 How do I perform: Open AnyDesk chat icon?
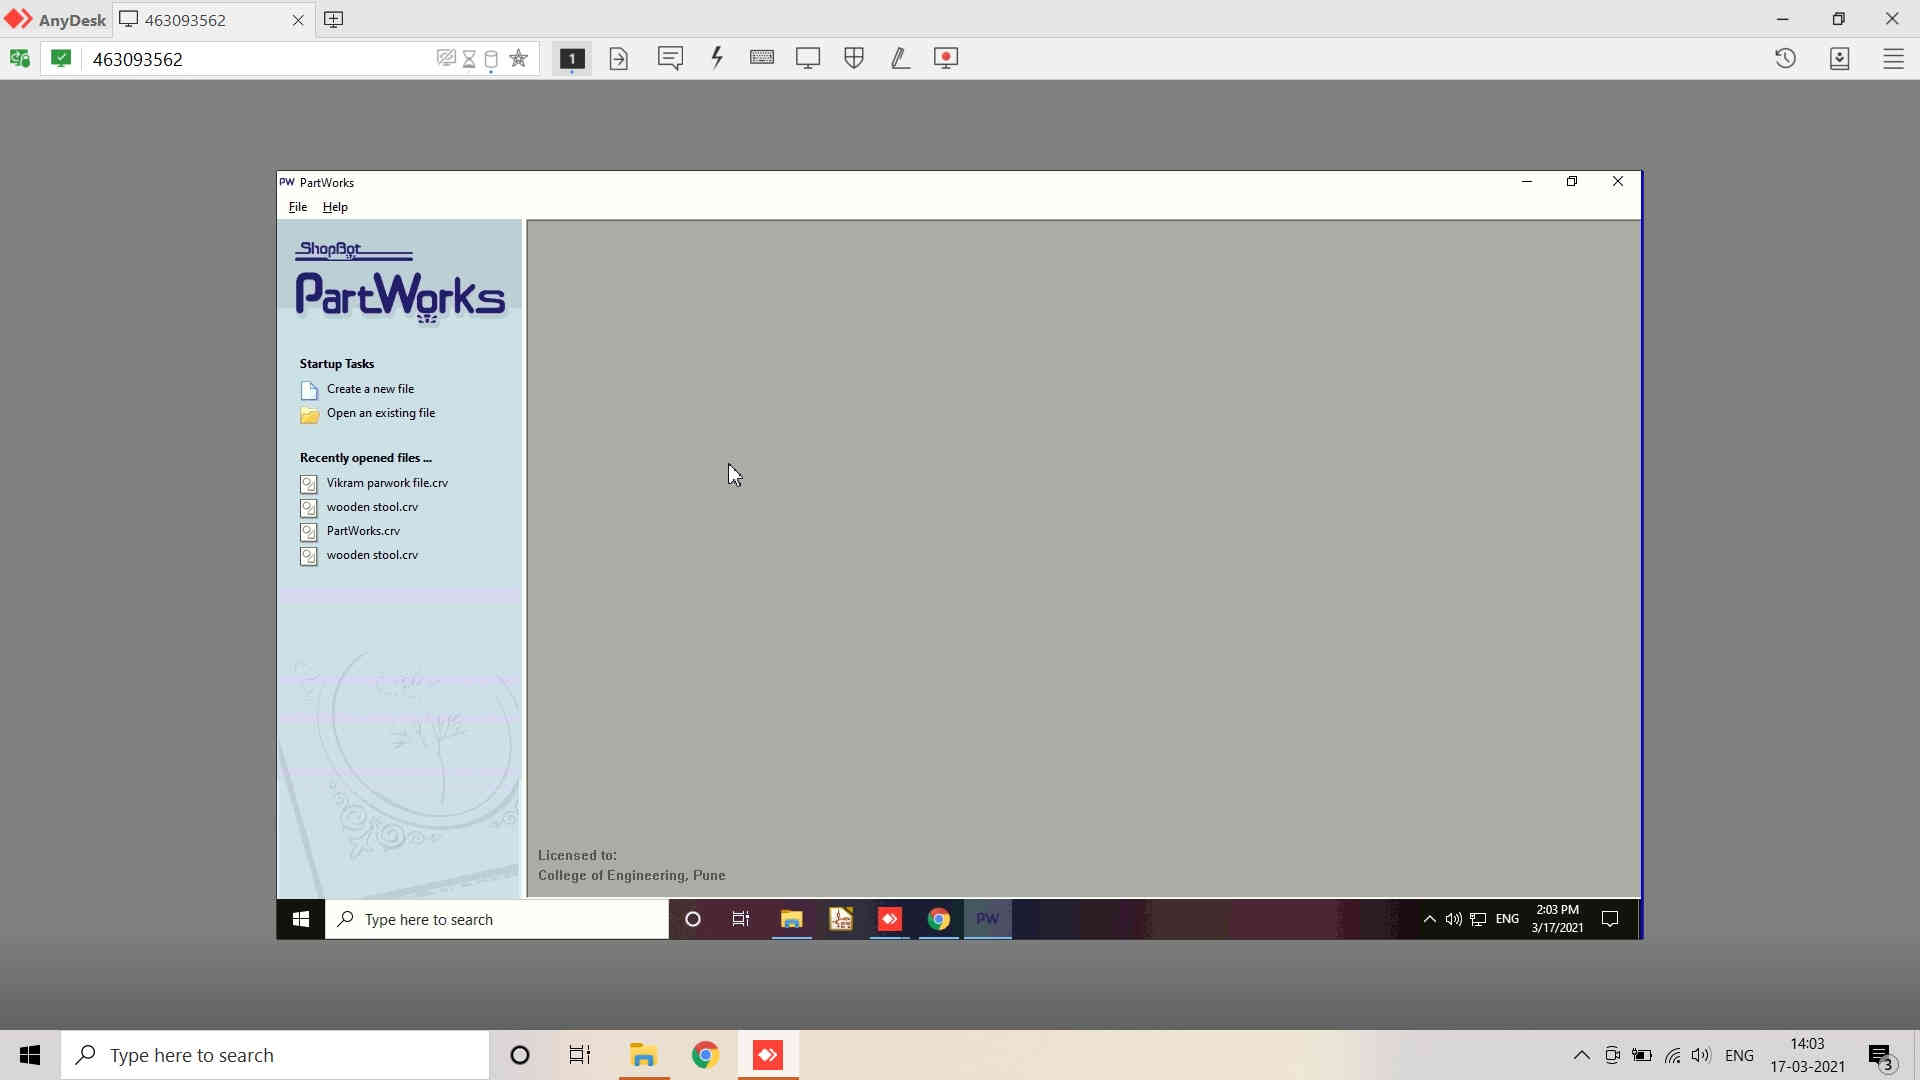670,58
